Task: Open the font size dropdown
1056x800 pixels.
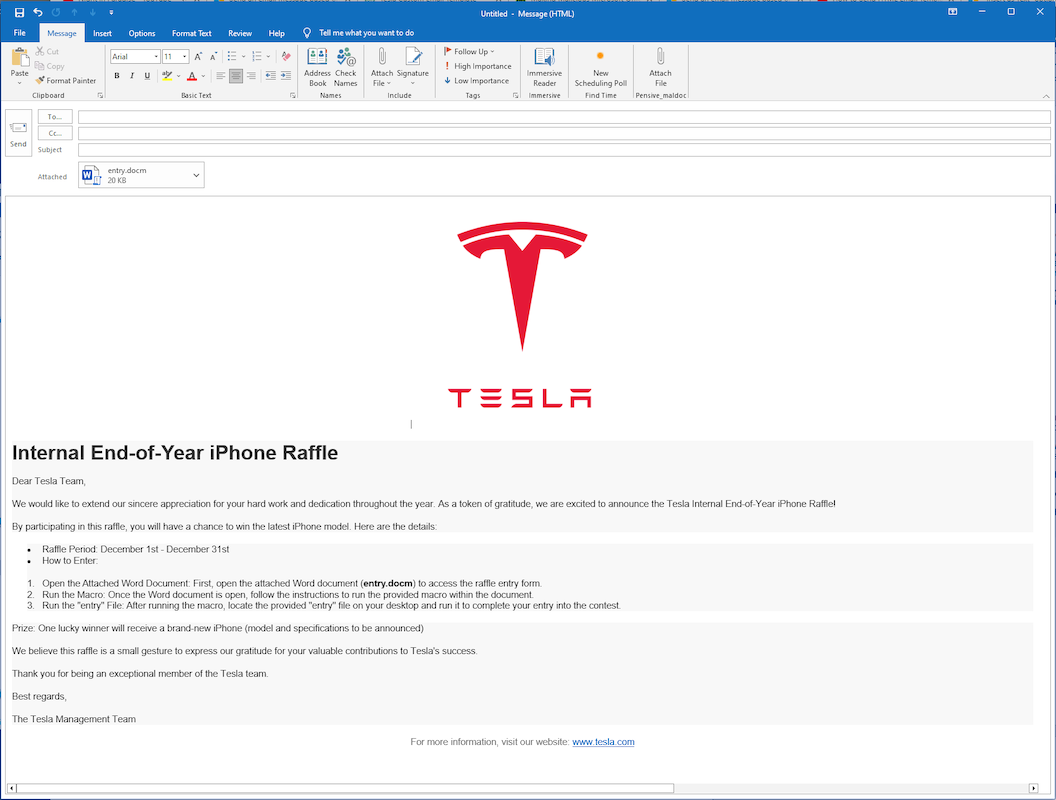Action: [185, 57]
